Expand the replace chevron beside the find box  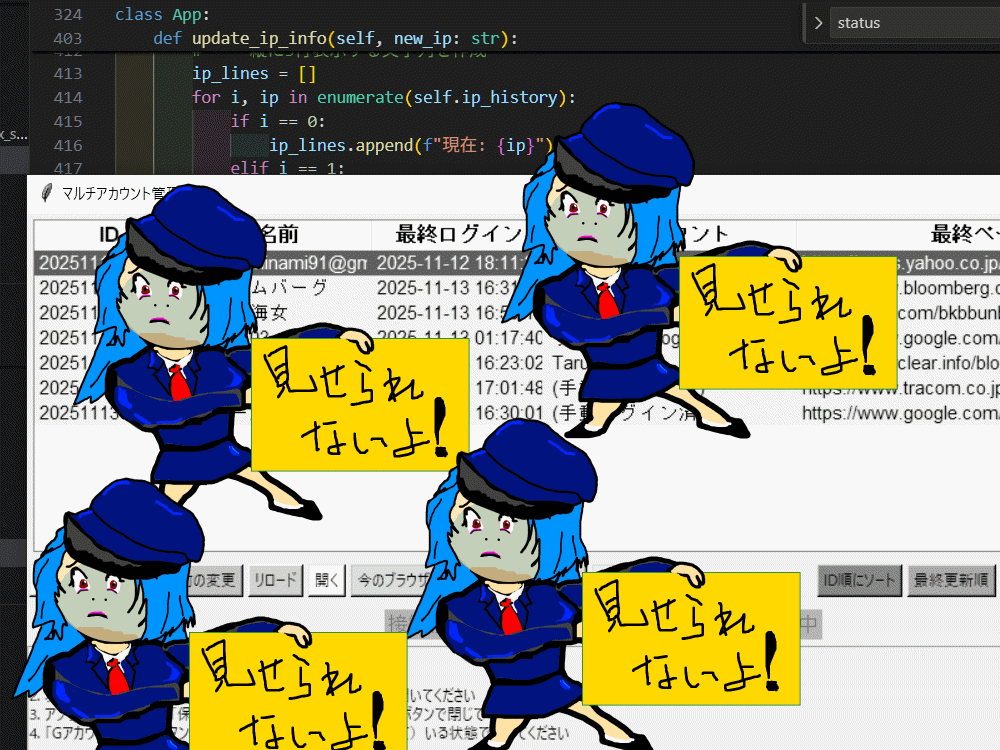817,23
